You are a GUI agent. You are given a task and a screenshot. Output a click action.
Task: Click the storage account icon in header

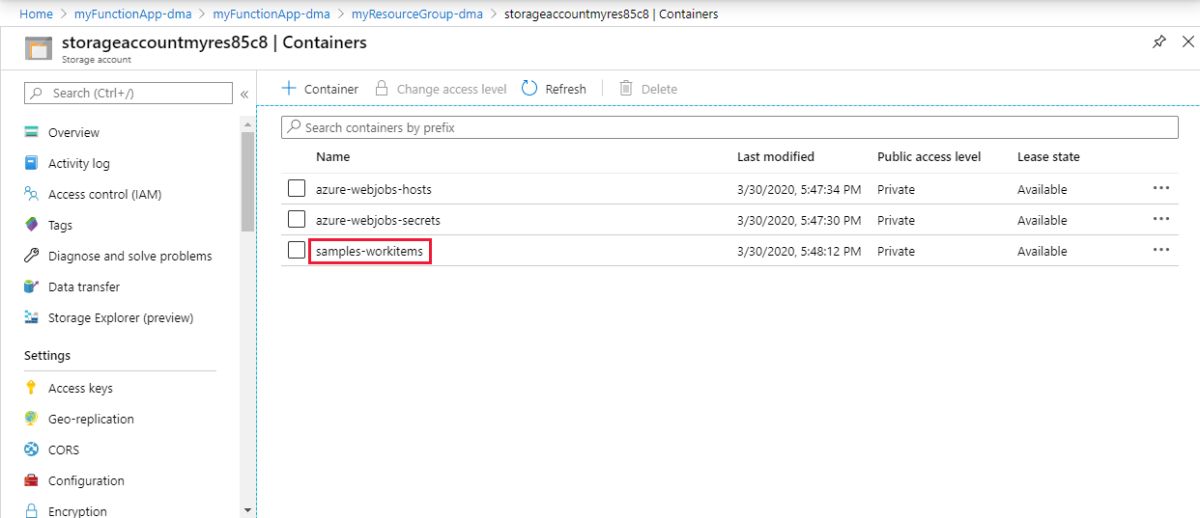tap(38, 48)
